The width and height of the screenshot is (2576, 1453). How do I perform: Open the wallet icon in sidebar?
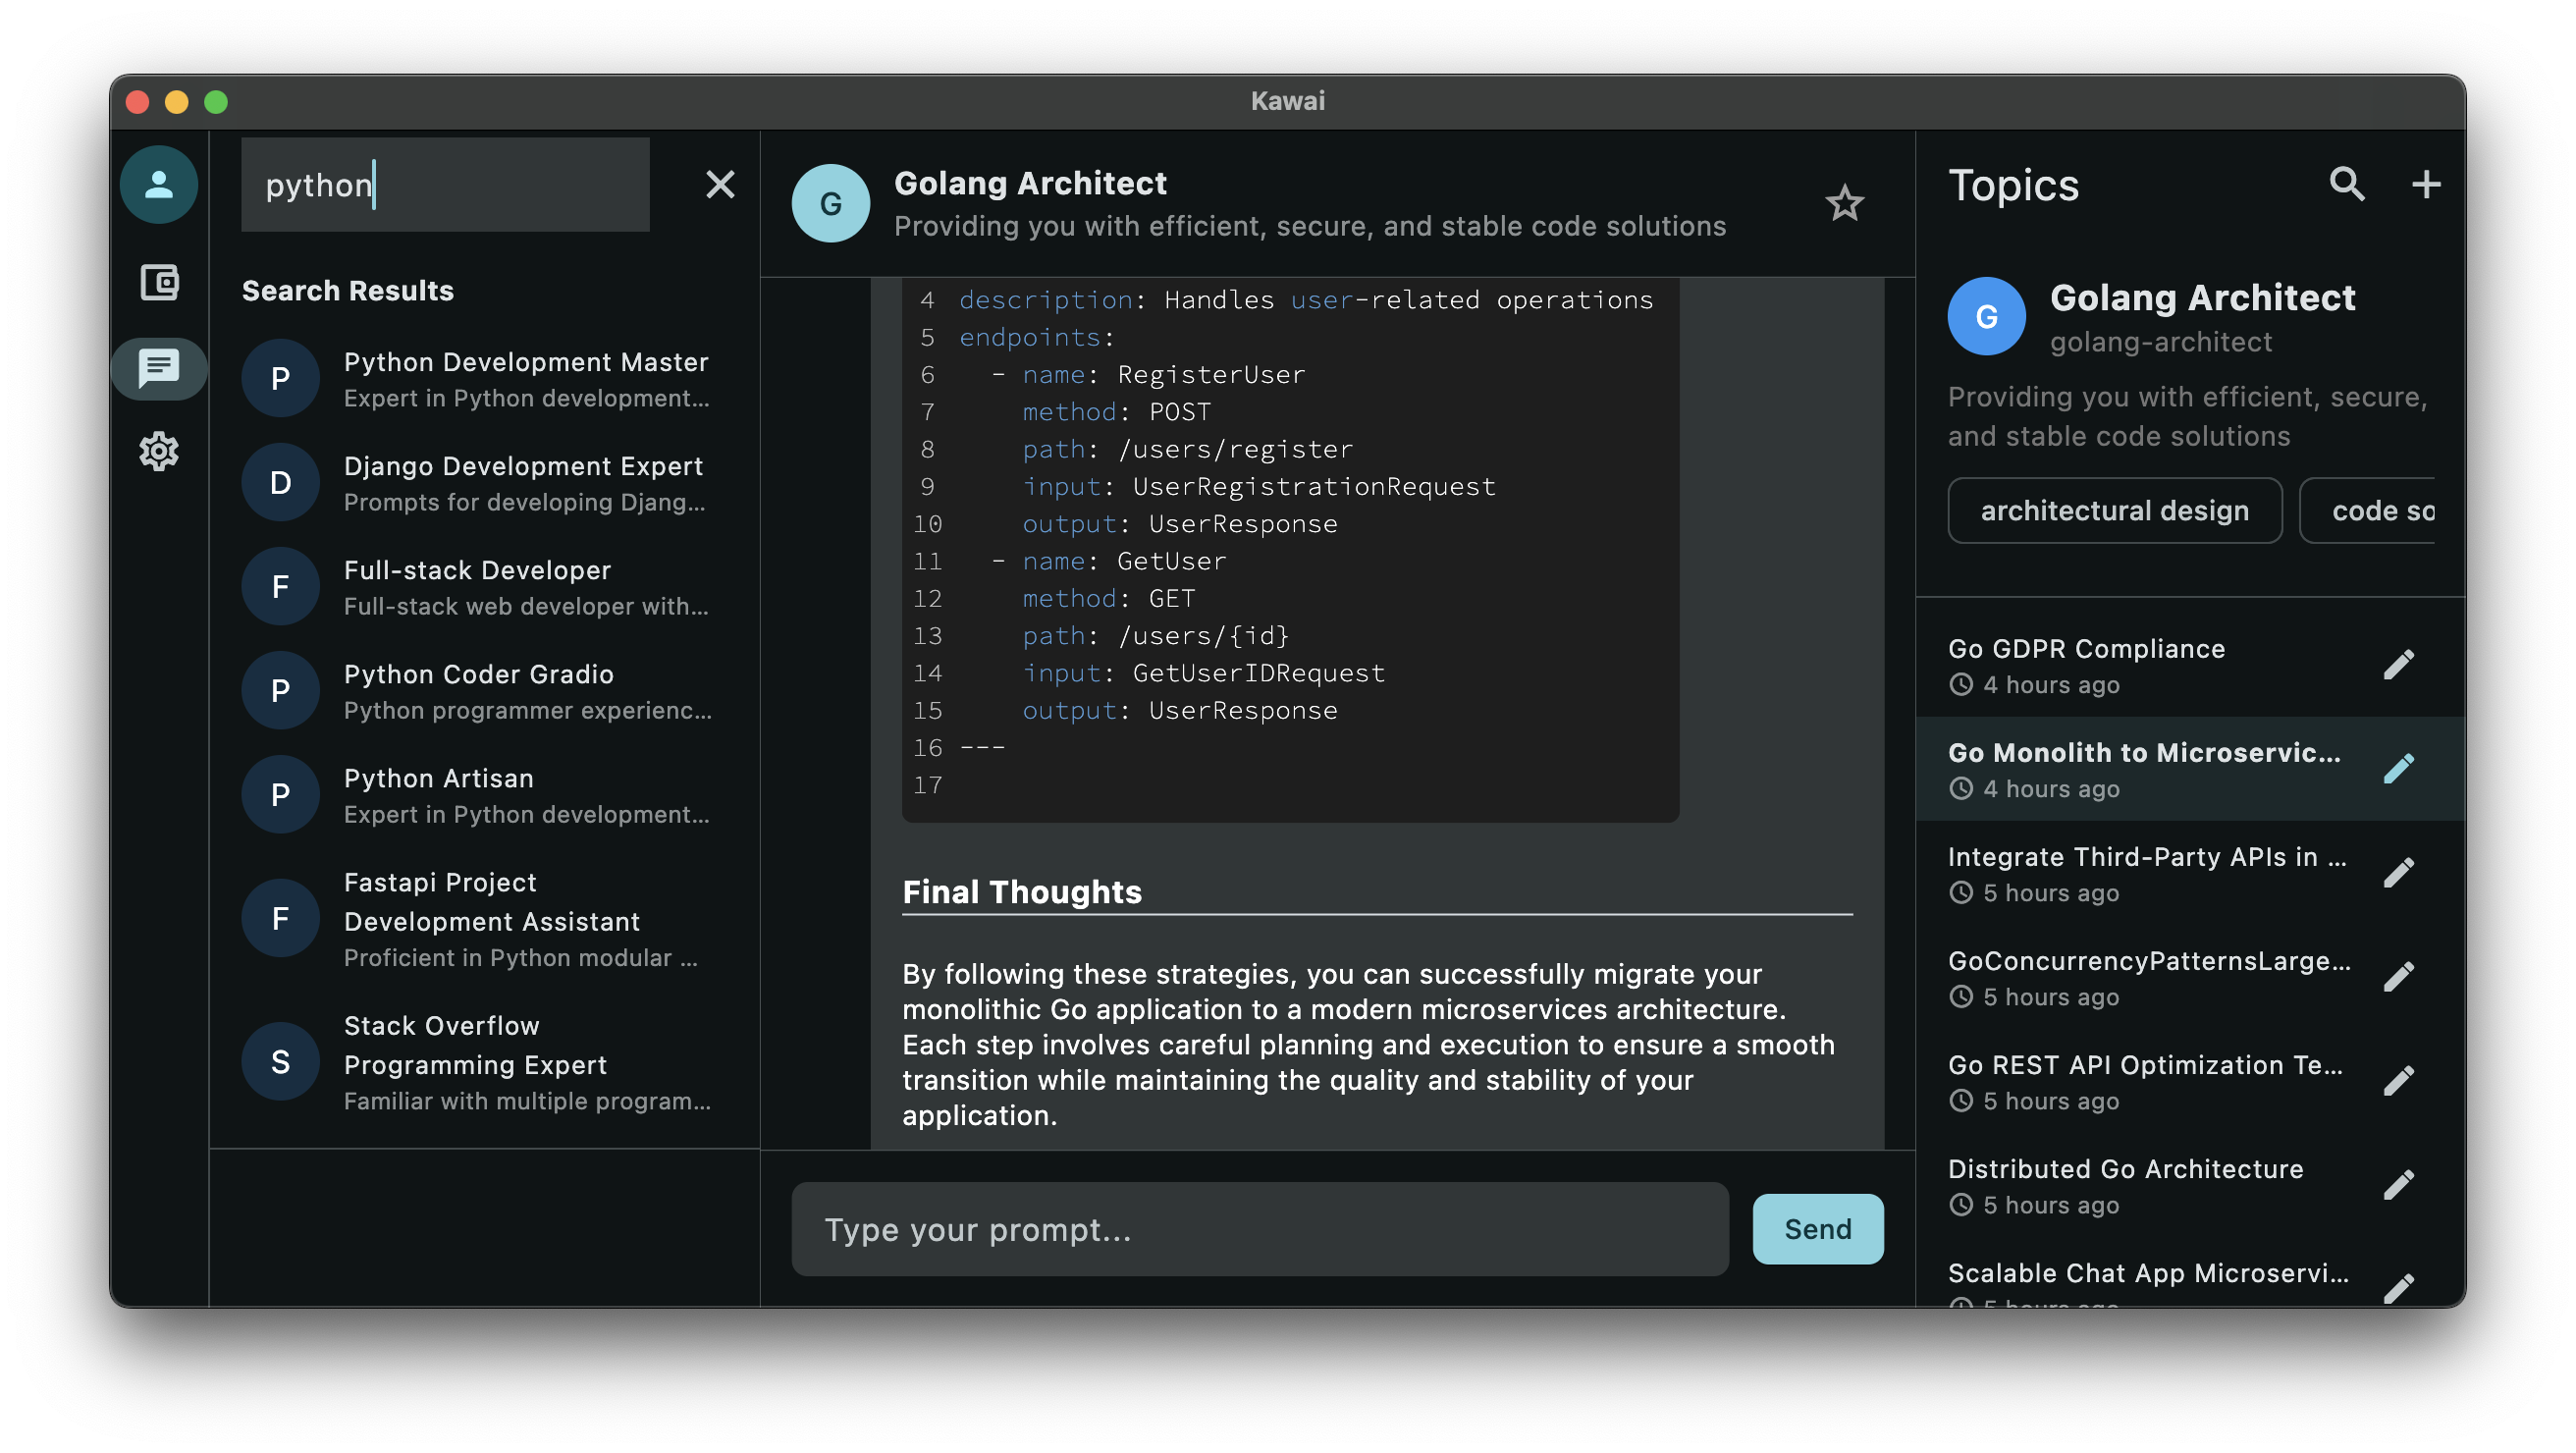159,283
